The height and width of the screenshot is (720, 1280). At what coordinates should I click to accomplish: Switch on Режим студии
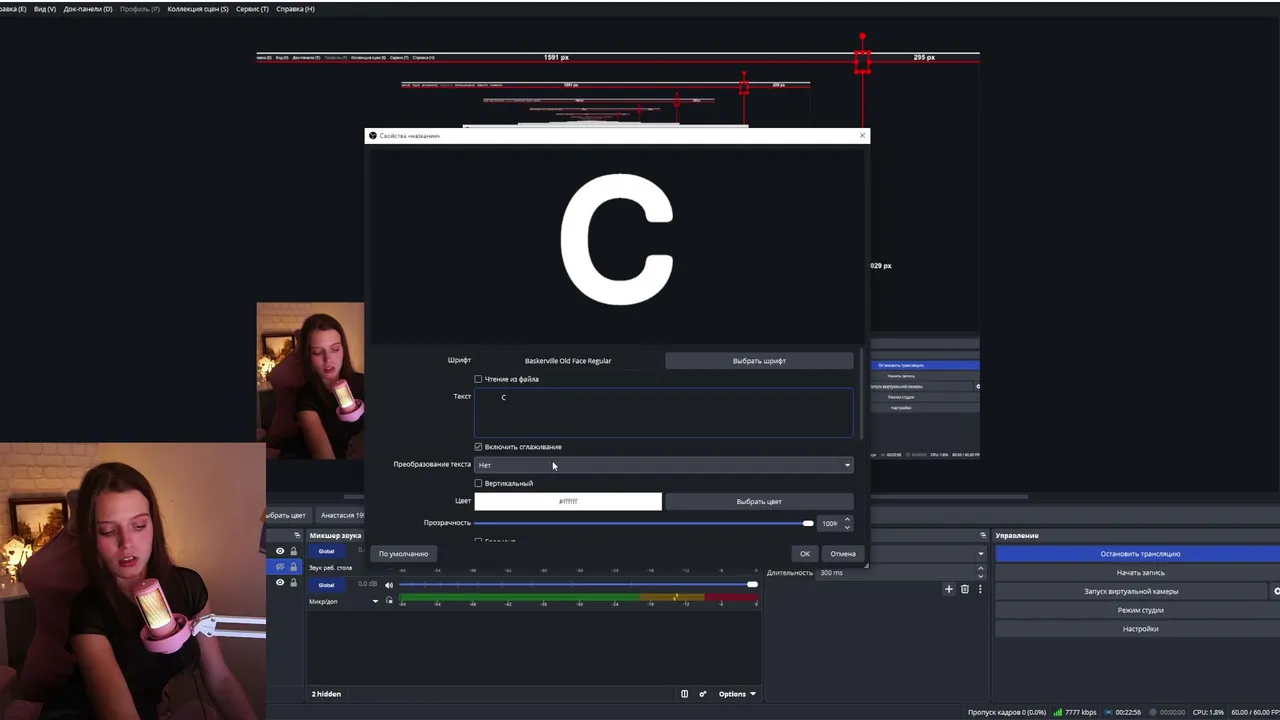tap(1140, 610)
